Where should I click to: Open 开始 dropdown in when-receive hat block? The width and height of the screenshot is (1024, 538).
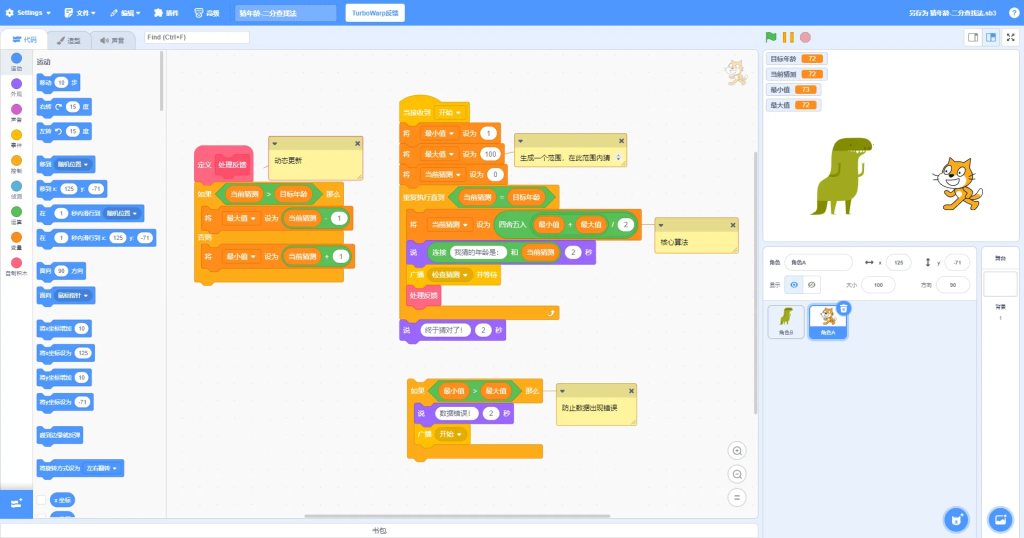click(x=450, y=112)
